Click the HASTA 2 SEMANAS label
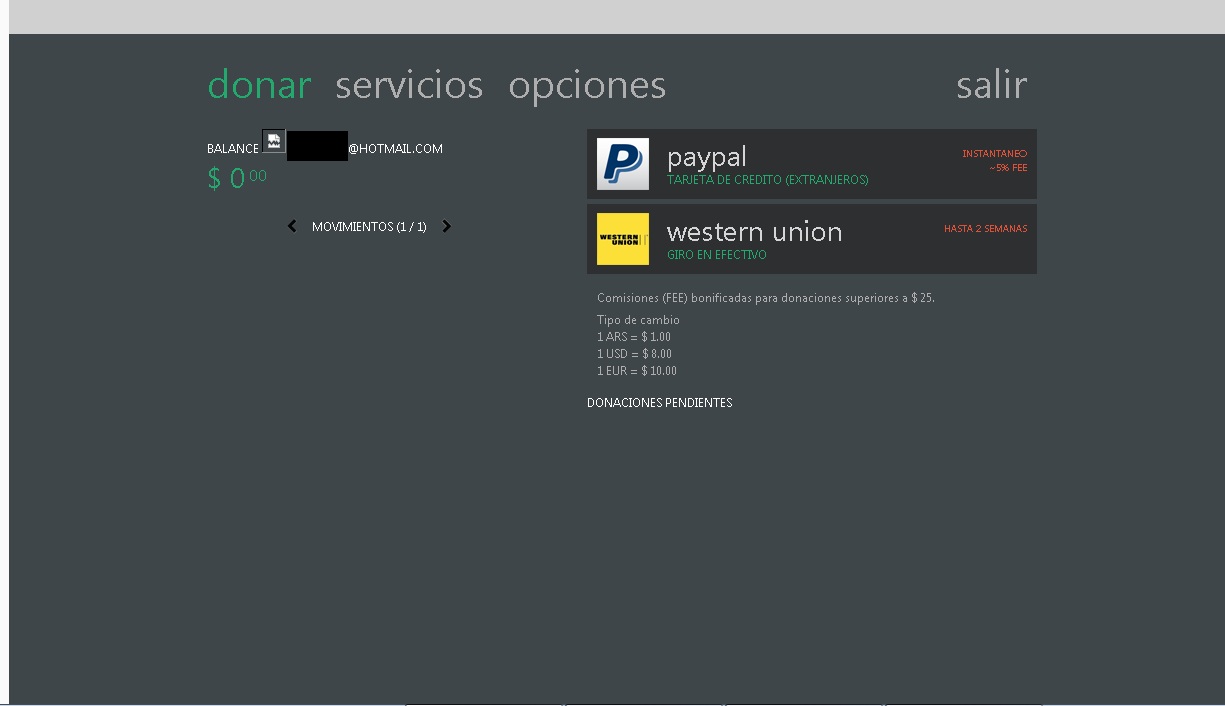1225x706 pixels. [985, 229]
